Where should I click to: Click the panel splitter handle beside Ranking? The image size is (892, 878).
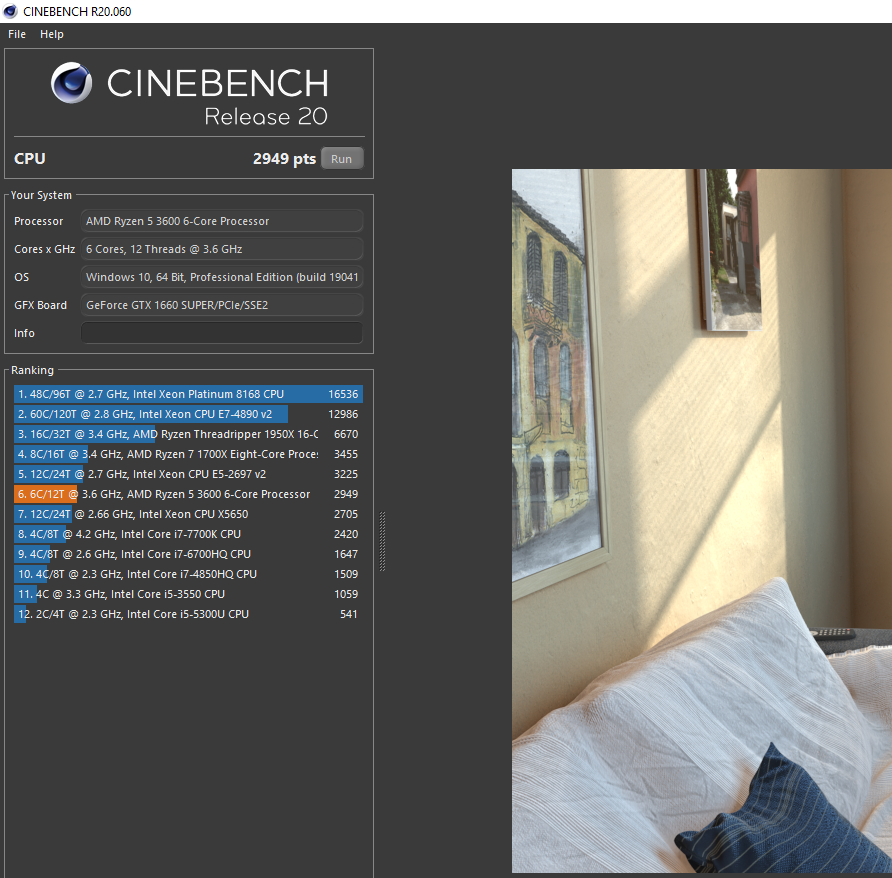click(382, 541)
